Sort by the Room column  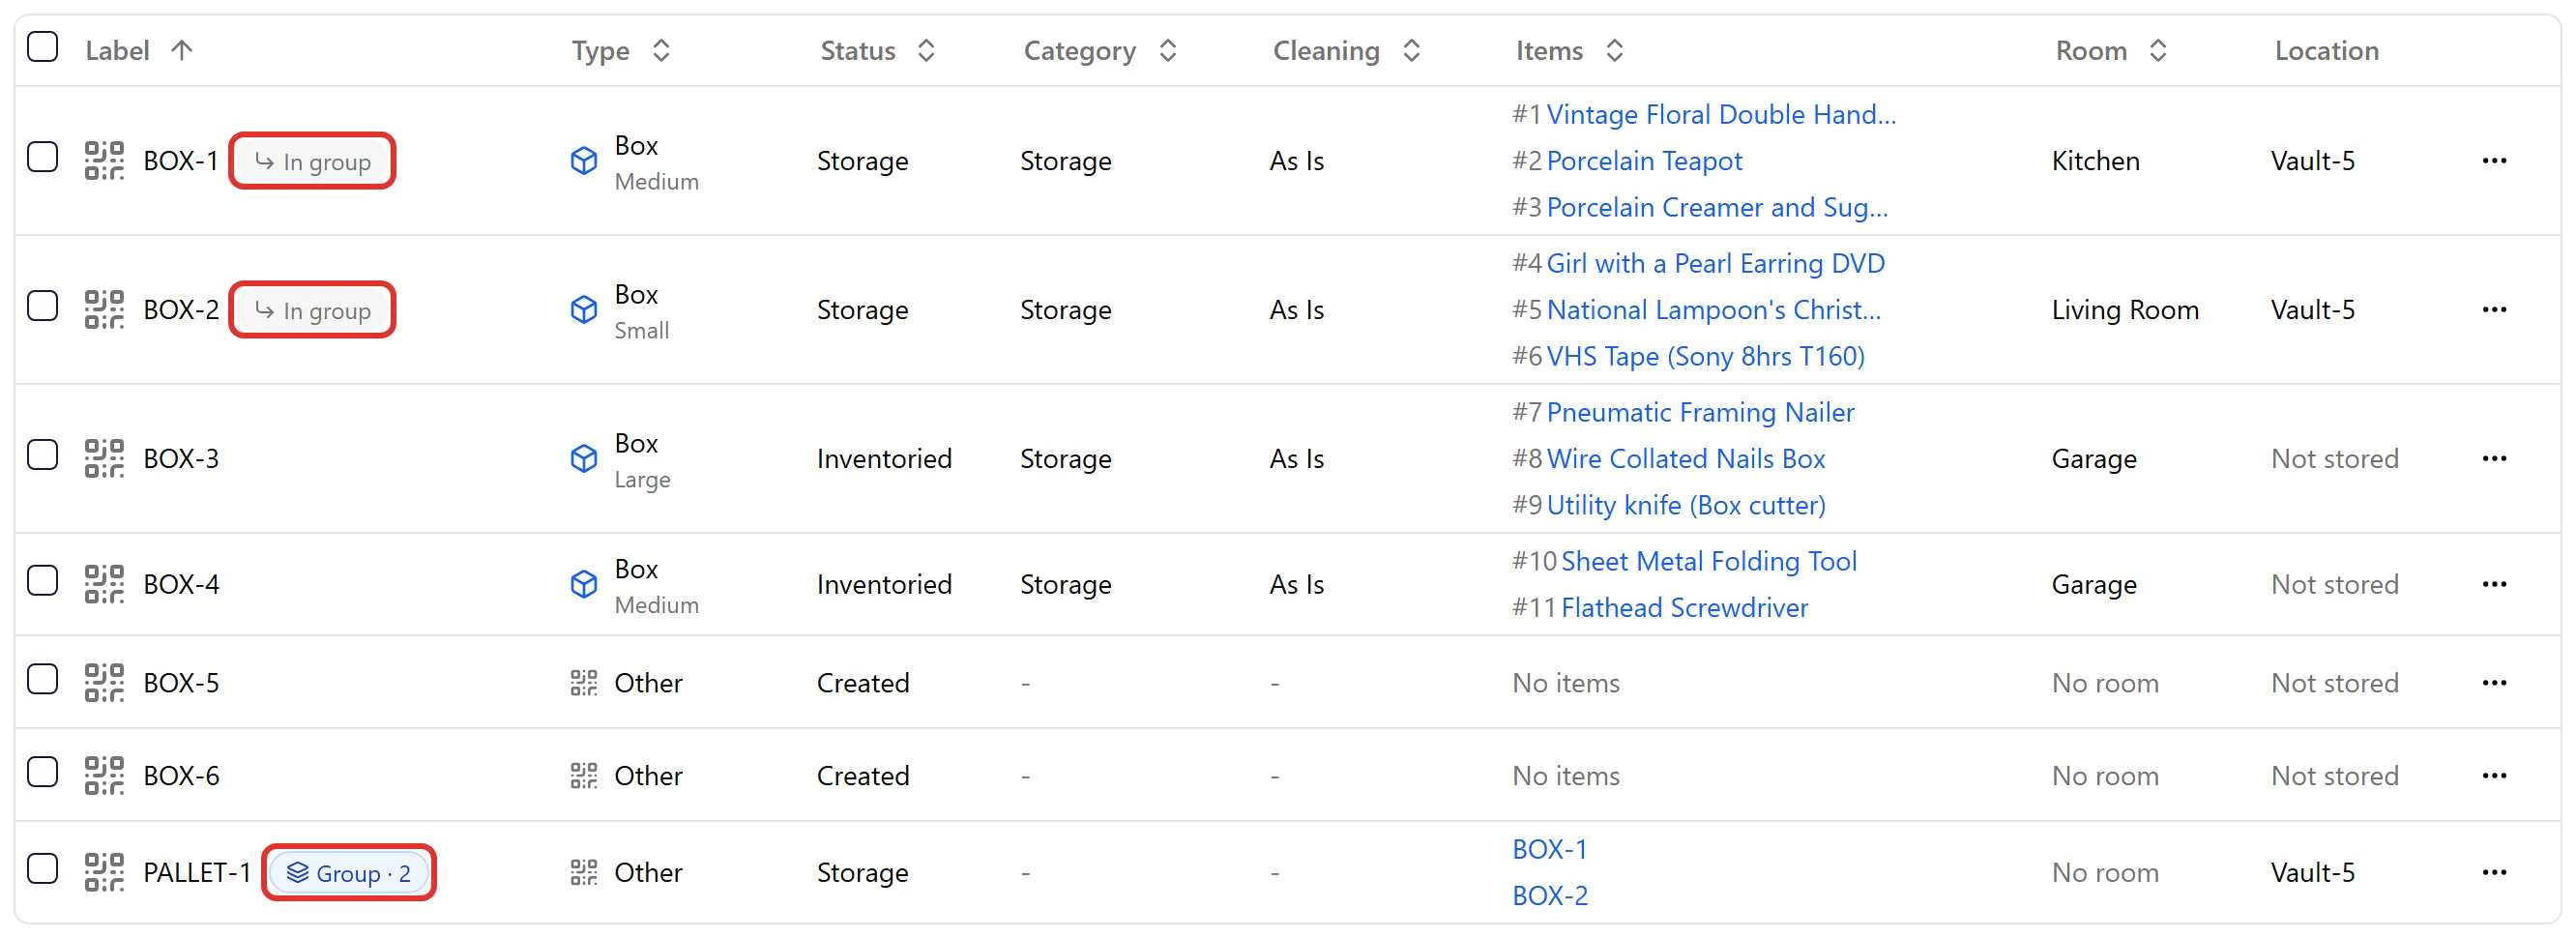(2111, 50)
